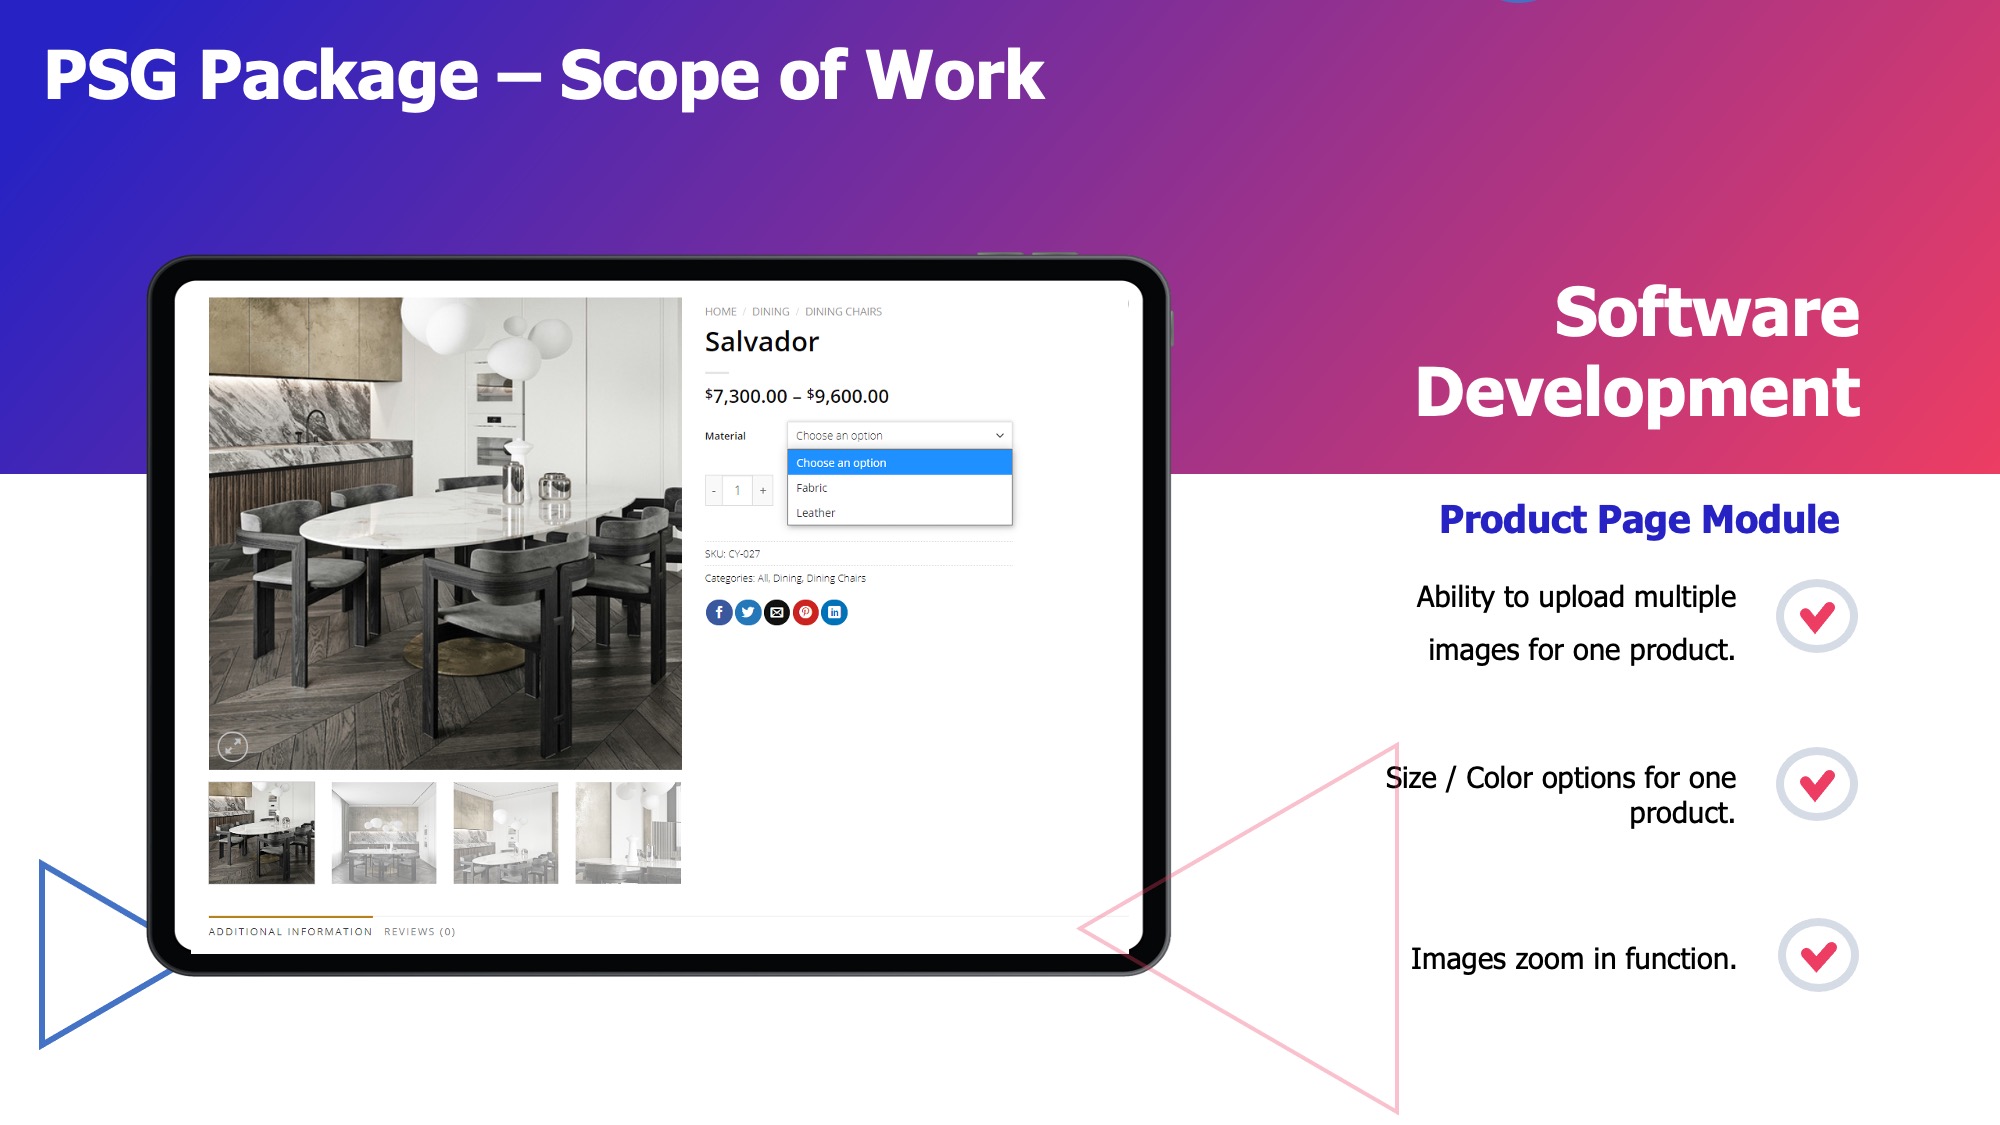2000x1125 pixels.
Task: Click the multiple images heart checkmark
Action: click(1816, 616)
